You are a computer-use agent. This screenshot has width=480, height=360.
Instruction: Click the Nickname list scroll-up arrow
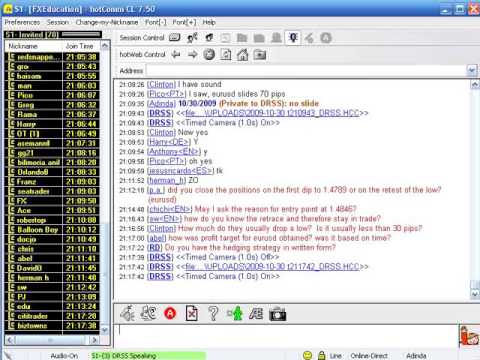click(105, 46)
